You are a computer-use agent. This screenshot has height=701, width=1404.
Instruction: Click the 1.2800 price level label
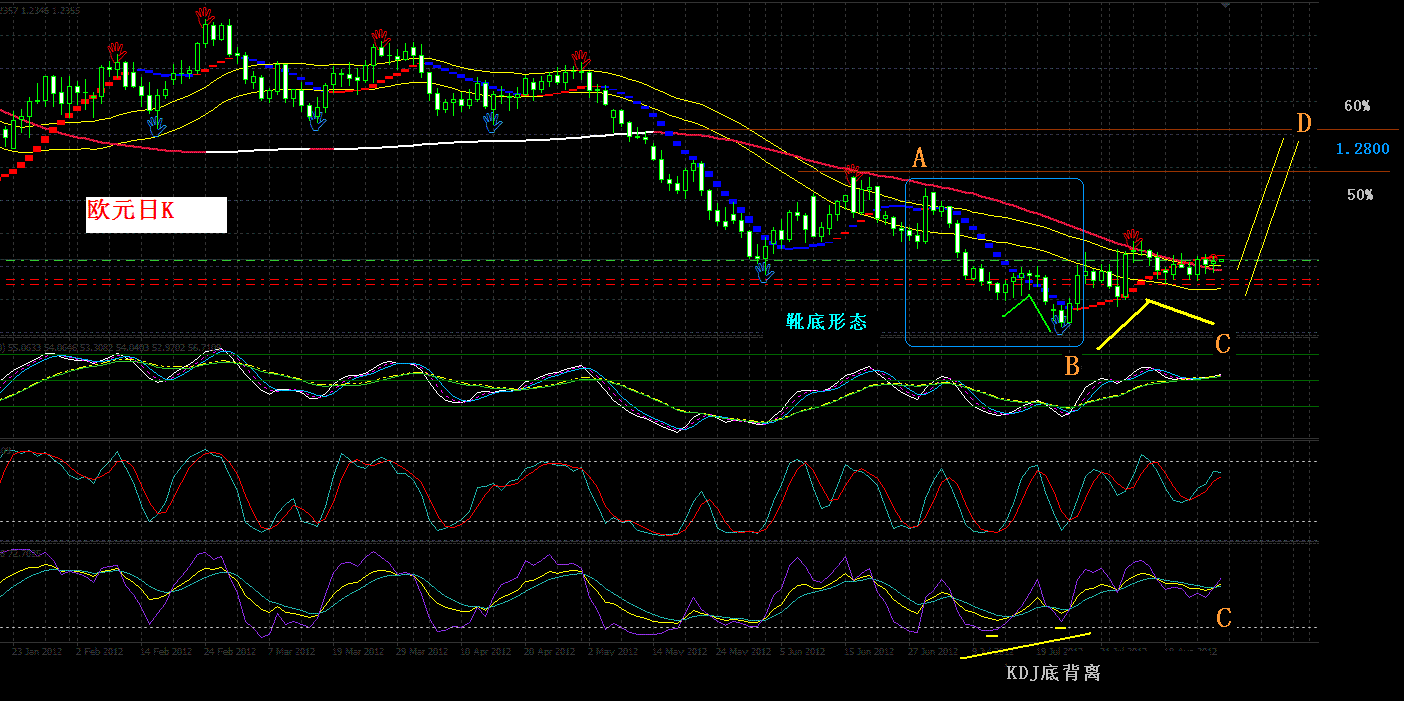pos(1362,148)
